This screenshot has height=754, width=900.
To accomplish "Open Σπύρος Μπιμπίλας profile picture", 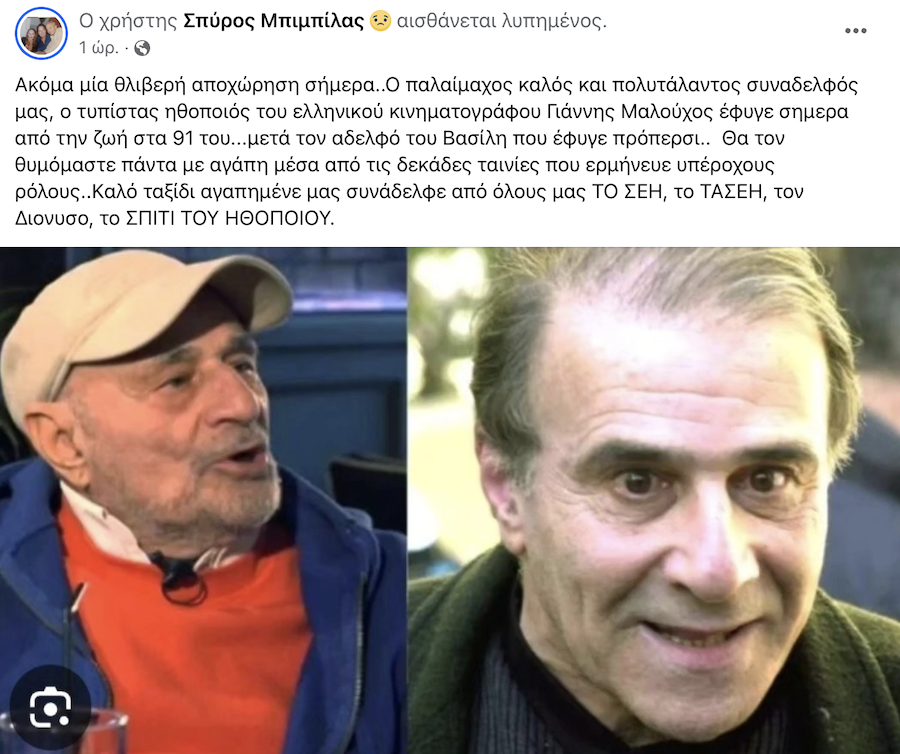I will [41, 34].
